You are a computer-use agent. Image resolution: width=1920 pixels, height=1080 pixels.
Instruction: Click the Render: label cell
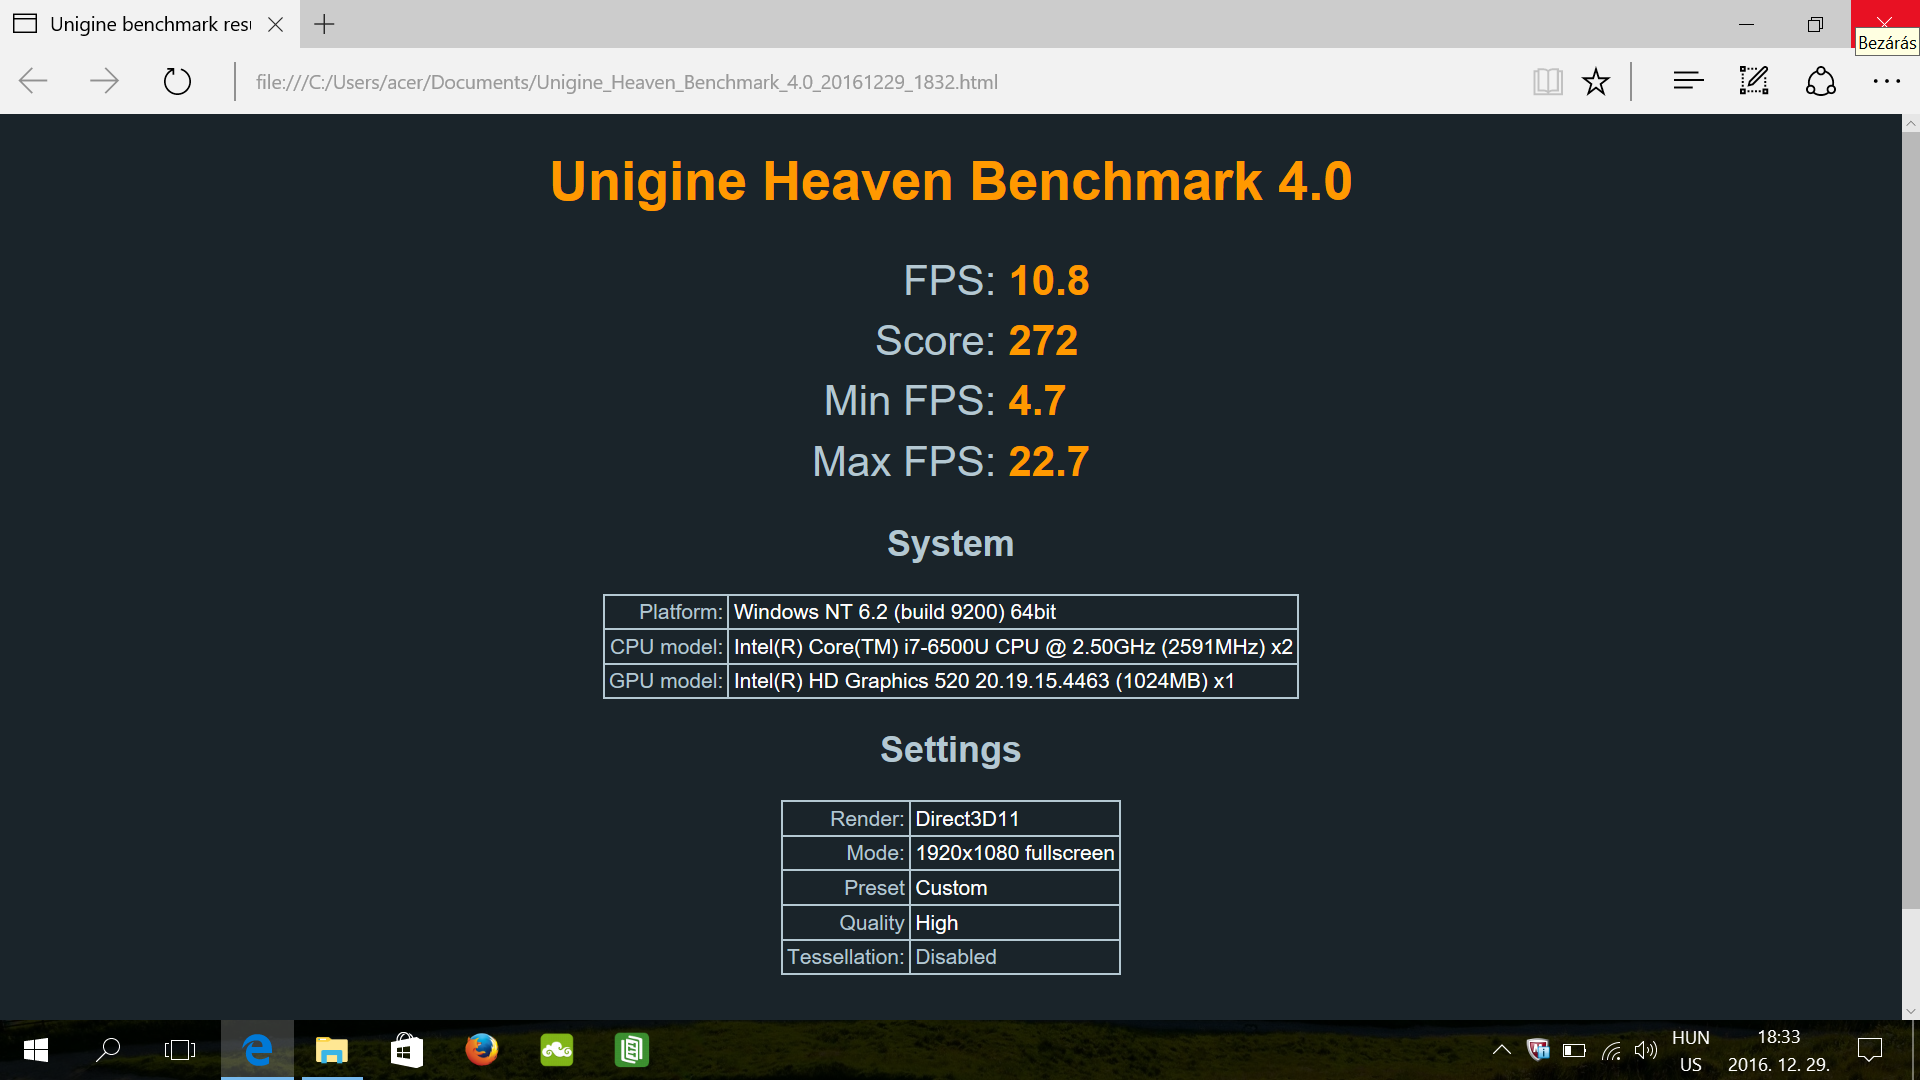[x=846, y=819]
